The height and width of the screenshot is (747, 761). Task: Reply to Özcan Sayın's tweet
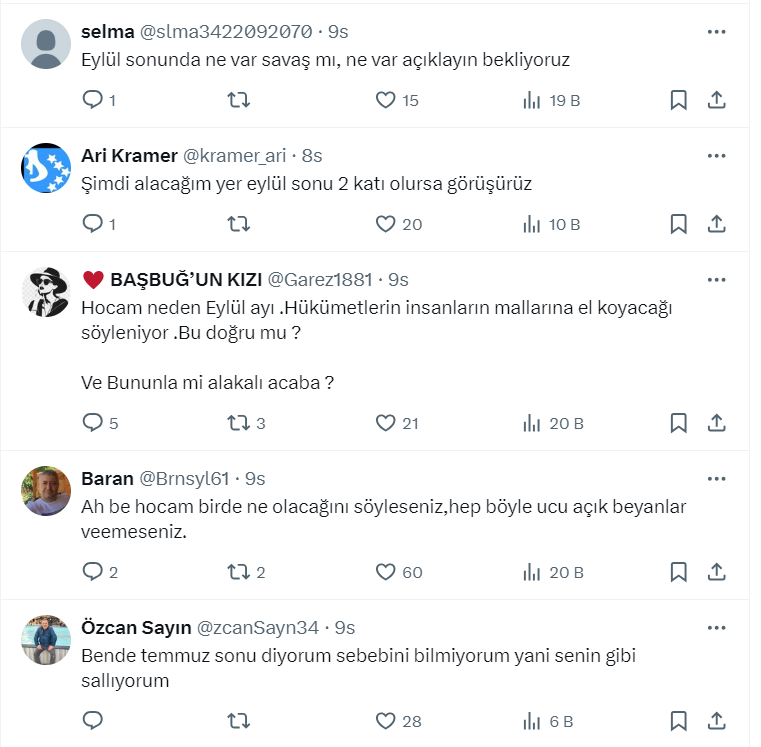pos(93,720)
